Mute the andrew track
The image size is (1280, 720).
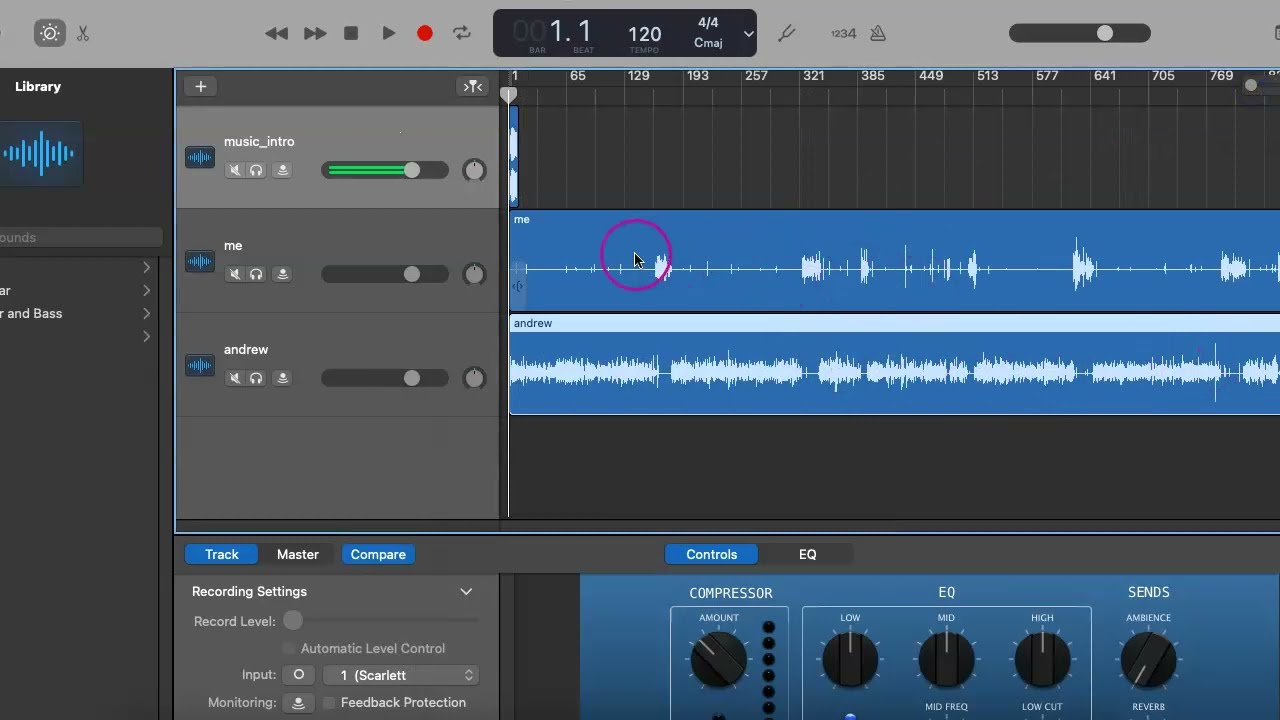pyautogui.click(x=235, y=378)
